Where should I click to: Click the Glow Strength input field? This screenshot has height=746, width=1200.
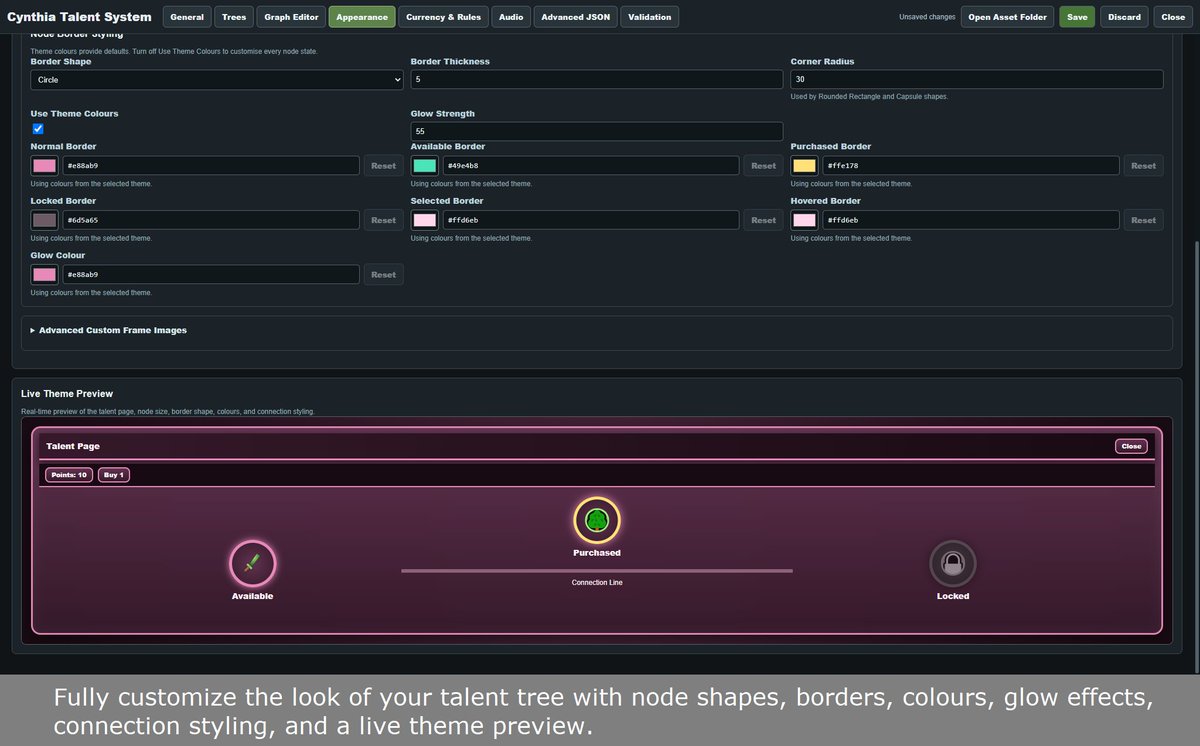tap(597, 132)
